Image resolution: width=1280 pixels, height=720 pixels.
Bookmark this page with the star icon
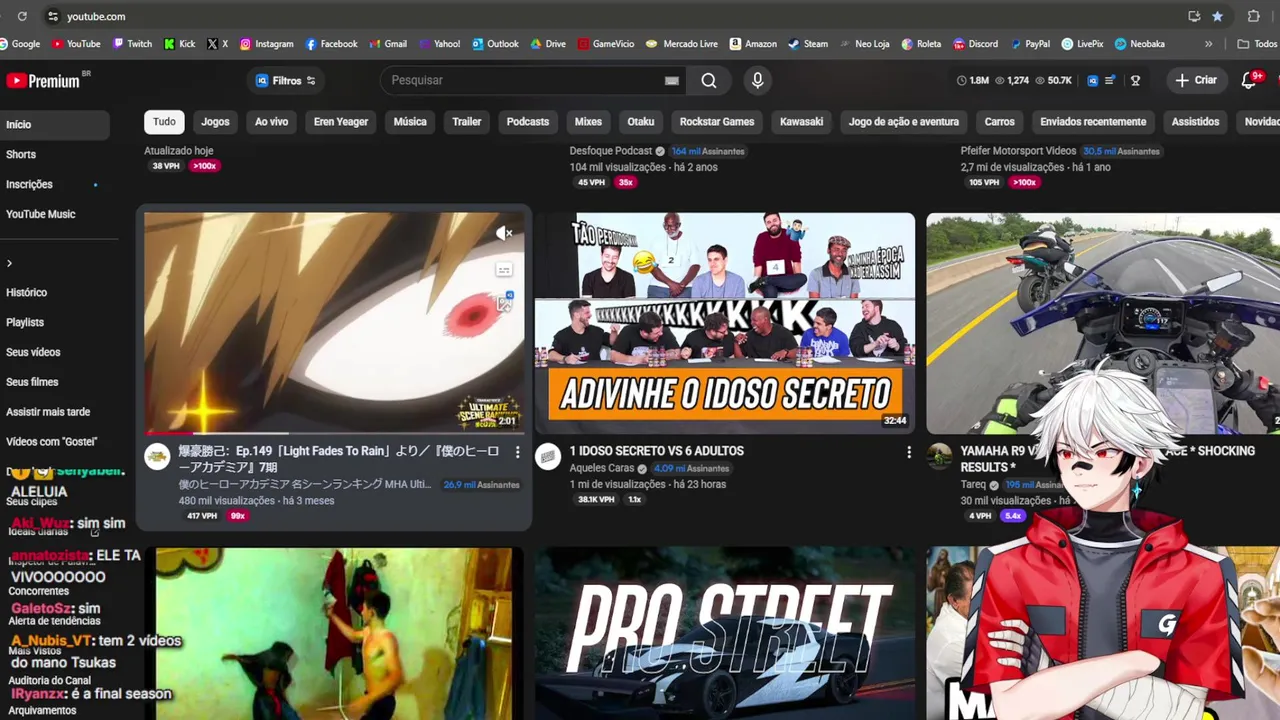click(x=1217, y=16)
